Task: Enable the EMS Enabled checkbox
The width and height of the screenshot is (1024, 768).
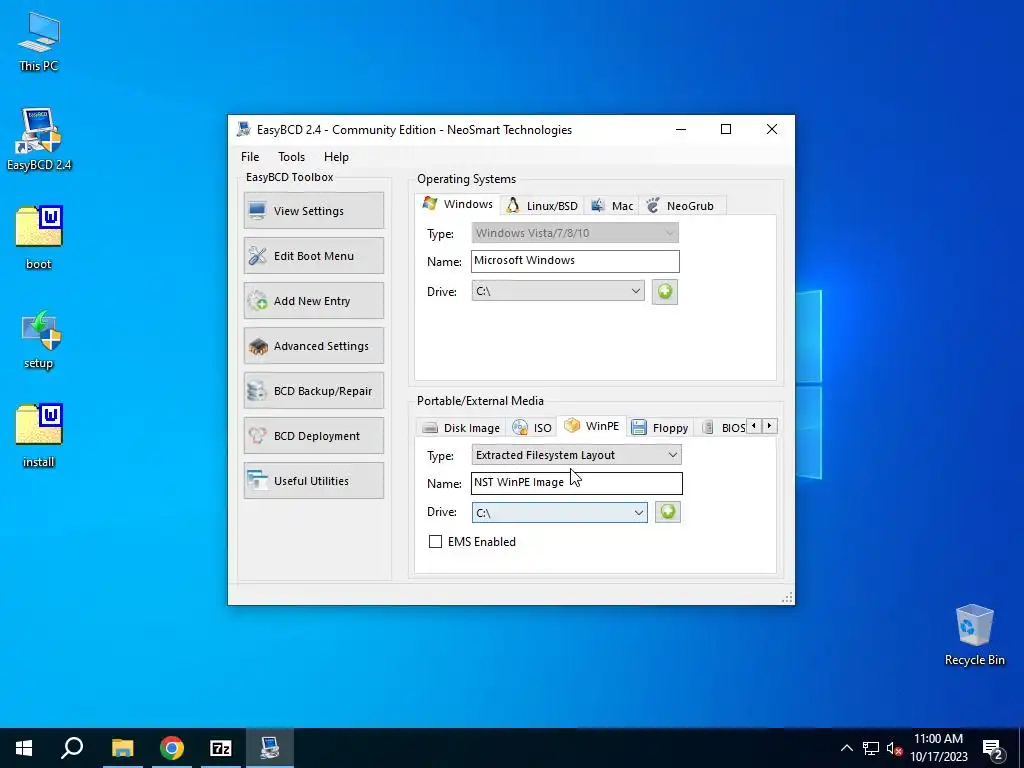Action: pos(435,541)
